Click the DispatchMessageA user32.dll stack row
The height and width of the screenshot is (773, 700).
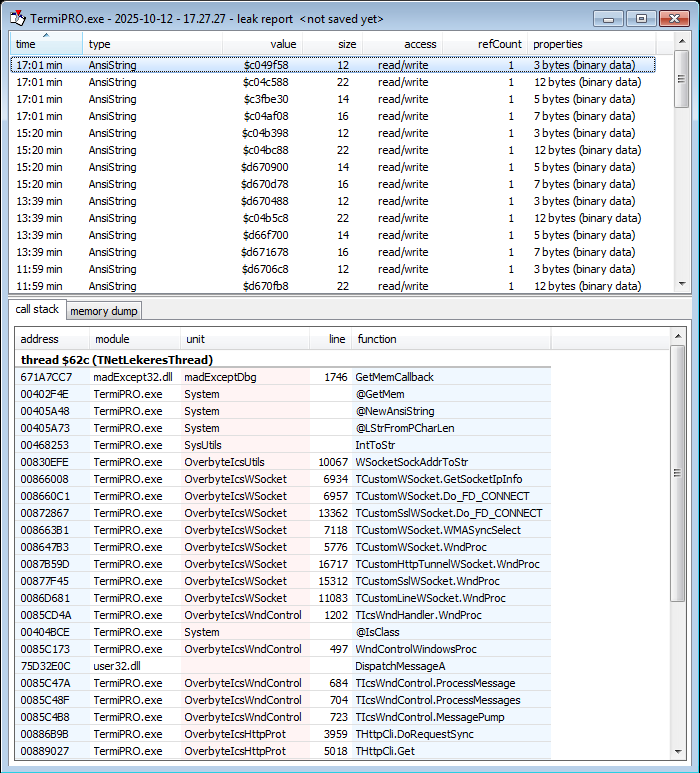(x=400, y=666)
